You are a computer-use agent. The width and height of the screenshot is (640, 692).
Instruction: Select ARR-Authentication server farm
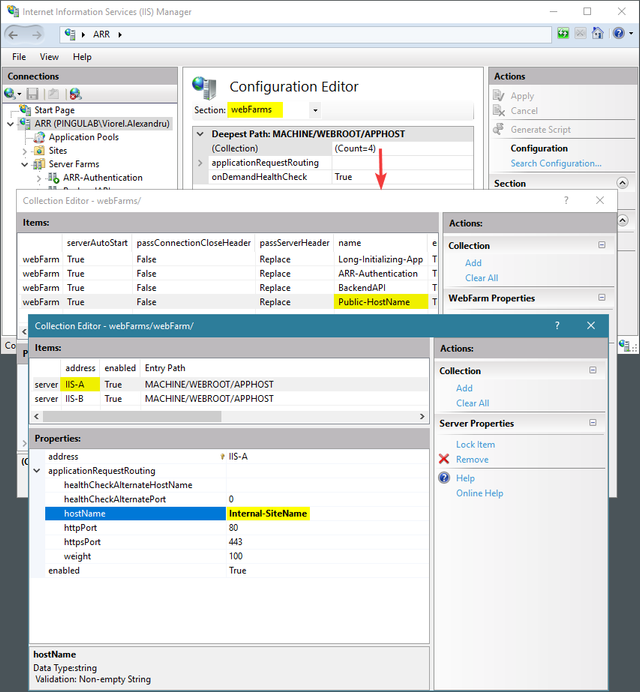[x=103, y=178]
